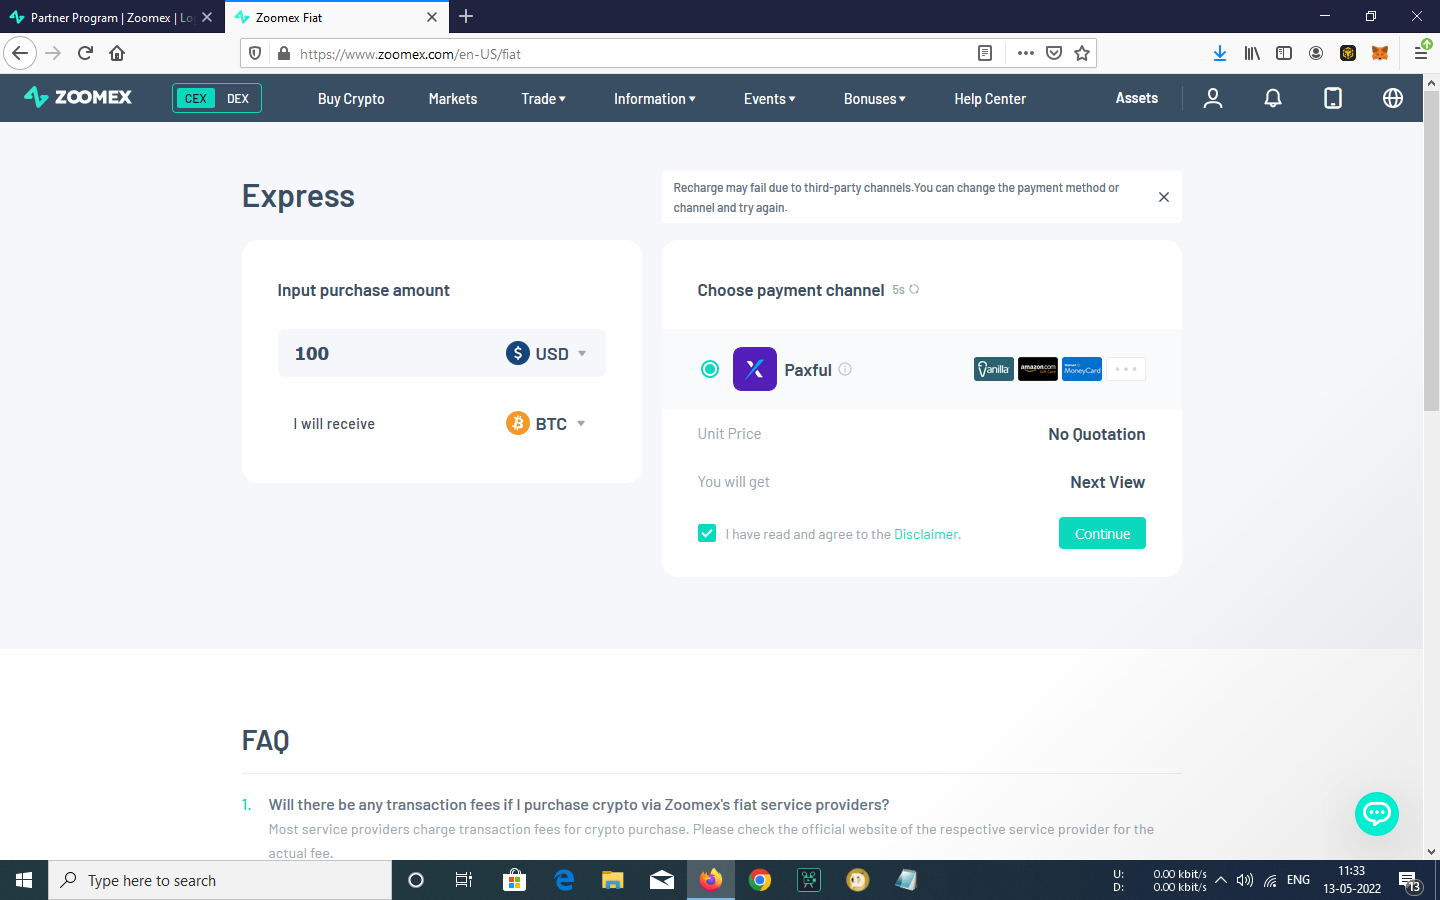Expand the Trade menu
Image resolution: width=1440 pixels, height=900 pixels.
pyautogui.click(x=544, y=99)
